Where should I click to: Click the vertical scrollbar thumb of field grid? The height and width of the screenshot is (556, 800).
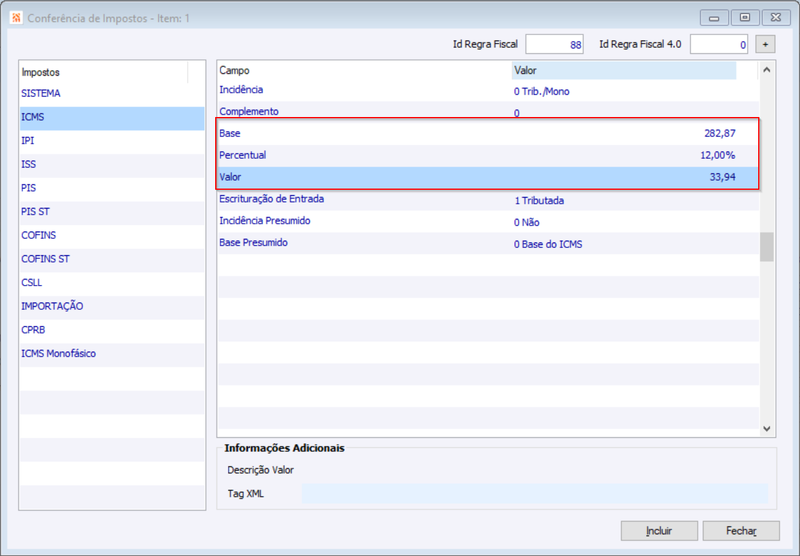[x=767, y=247]
